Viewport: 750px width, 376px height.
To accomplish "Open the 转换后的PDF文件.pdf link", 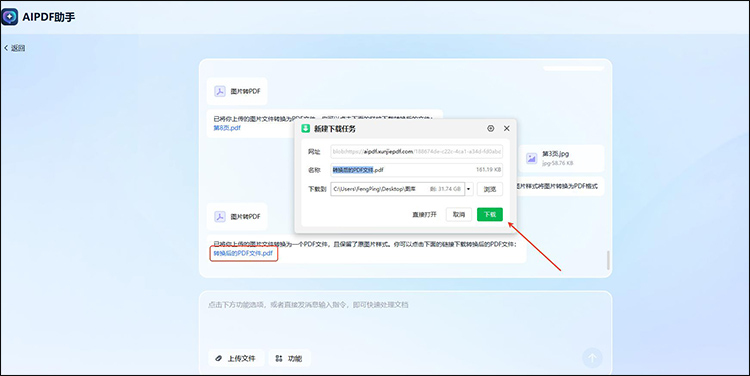I will [243, 253].
